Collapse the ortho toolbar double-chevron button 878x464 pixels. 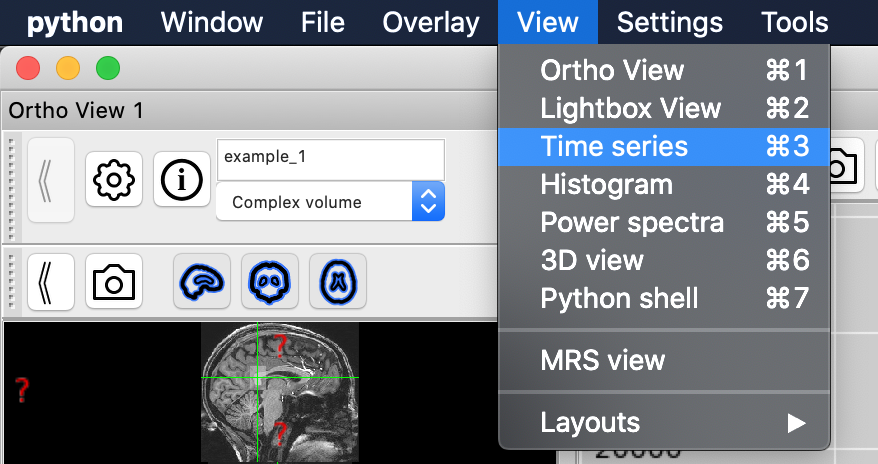coord(50,282)
